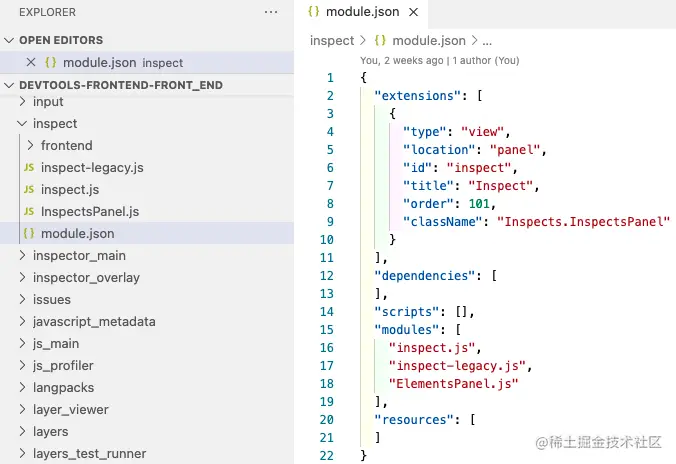The height and width of the screenshot is (464, 676).
Task: Click JSON braces icon beside module.json tree row
Action: tap(29, 233)
